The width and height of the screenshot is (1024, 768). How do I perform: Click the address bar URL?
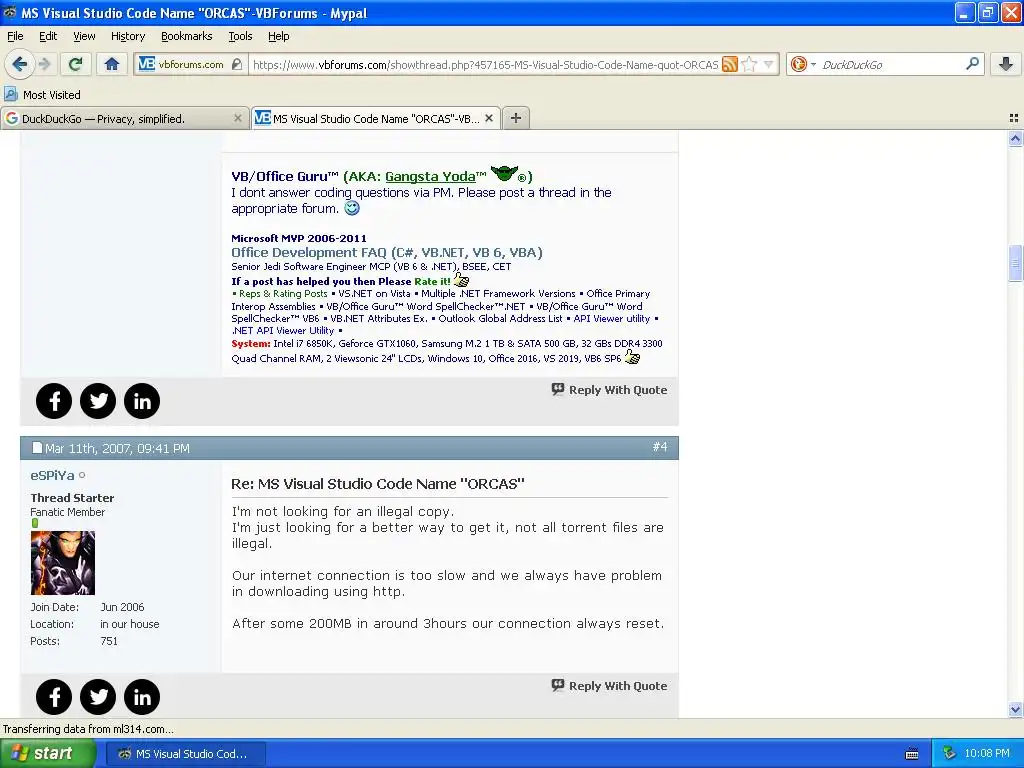pos(485,65)
